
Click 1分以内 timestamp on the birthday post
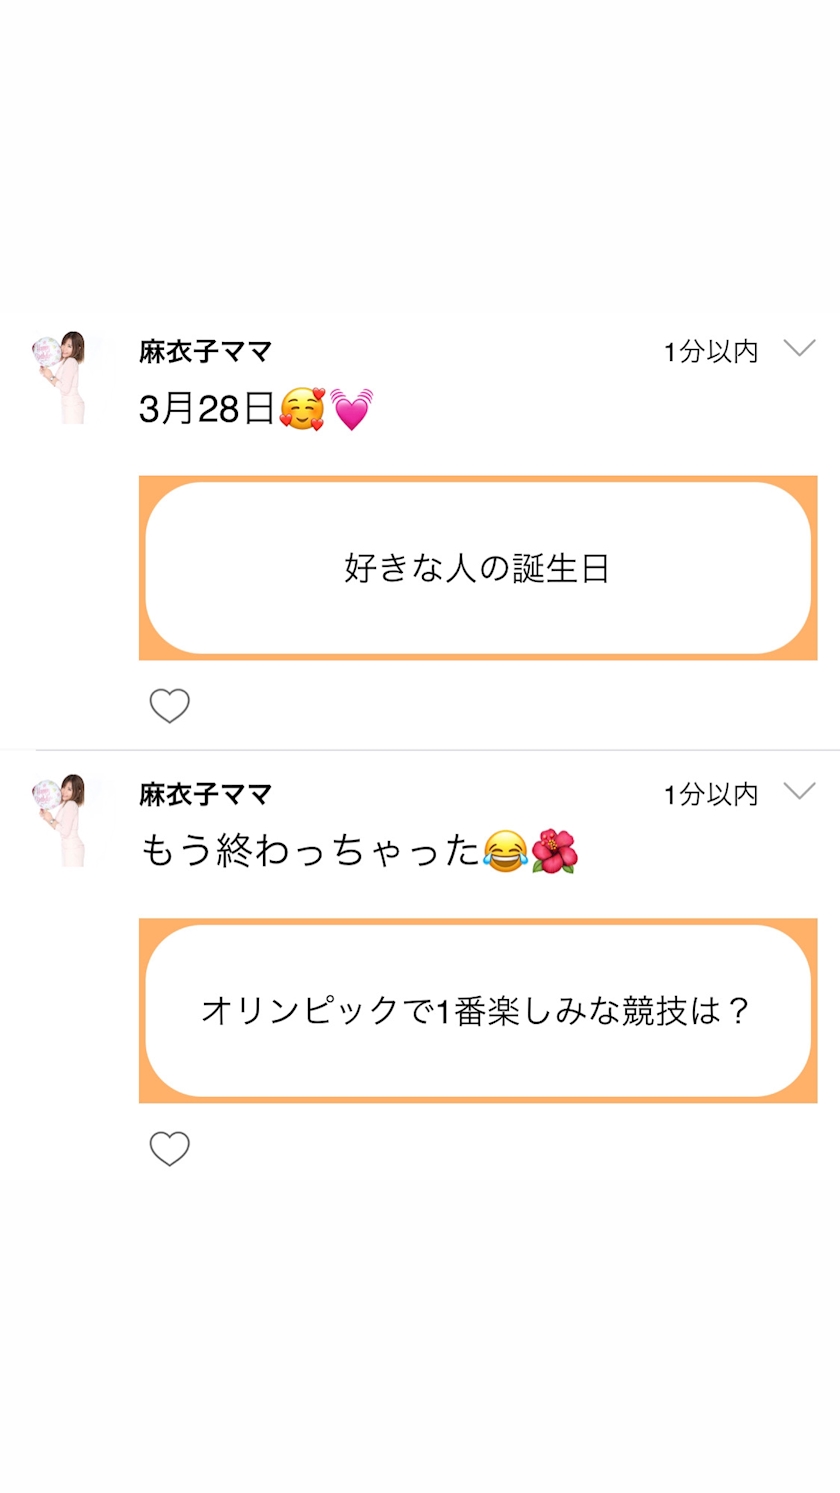pyautogui.click(x=711, y=351)
